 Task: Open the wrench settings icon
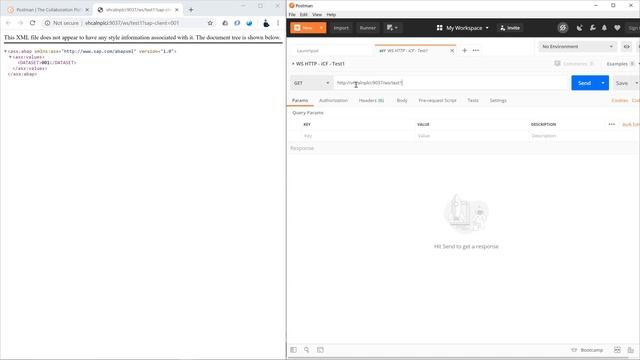[592, 28]
